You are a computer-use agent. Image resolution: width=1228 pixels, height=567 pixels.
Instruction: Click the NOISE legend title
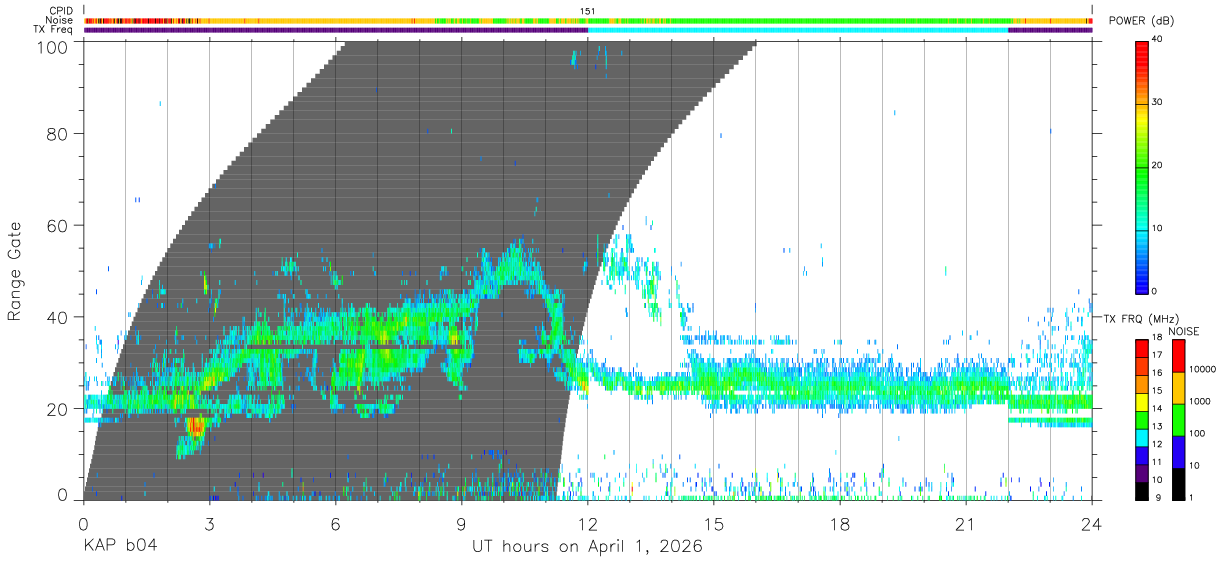[x=1183, y=330]
